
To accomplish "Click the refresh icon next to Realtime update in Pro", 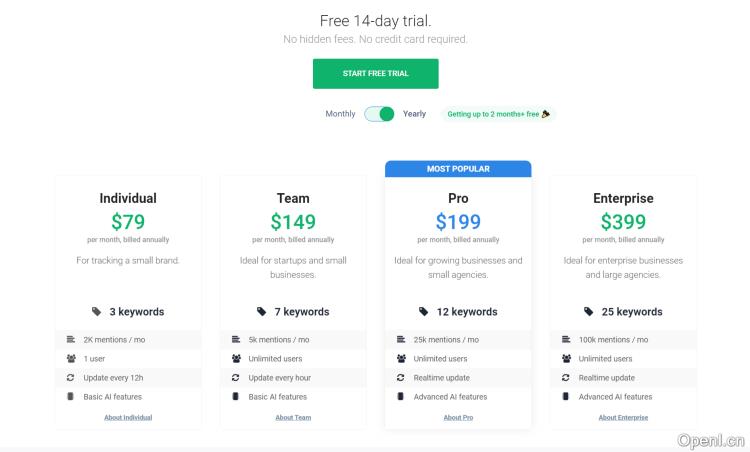I will (401, 378).
